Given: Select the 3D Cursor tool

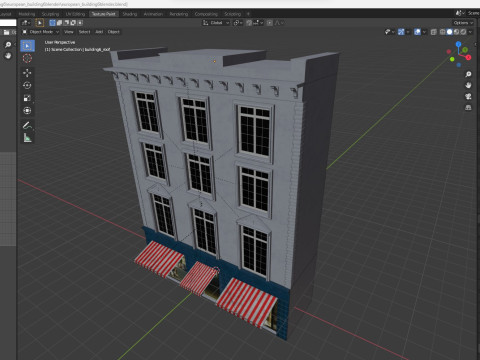Looking at the screenshot, I should (27, 58).
